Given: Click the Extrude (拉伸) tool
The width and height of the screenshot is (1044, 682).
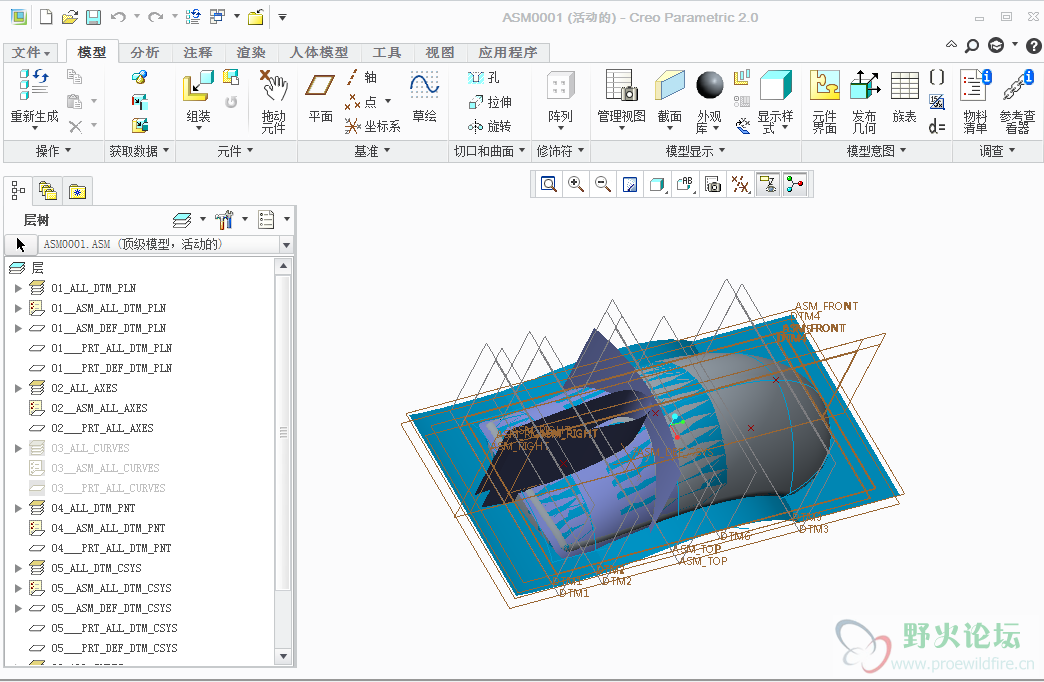Looking at the screenshot, I should click(x=490, y=102).
